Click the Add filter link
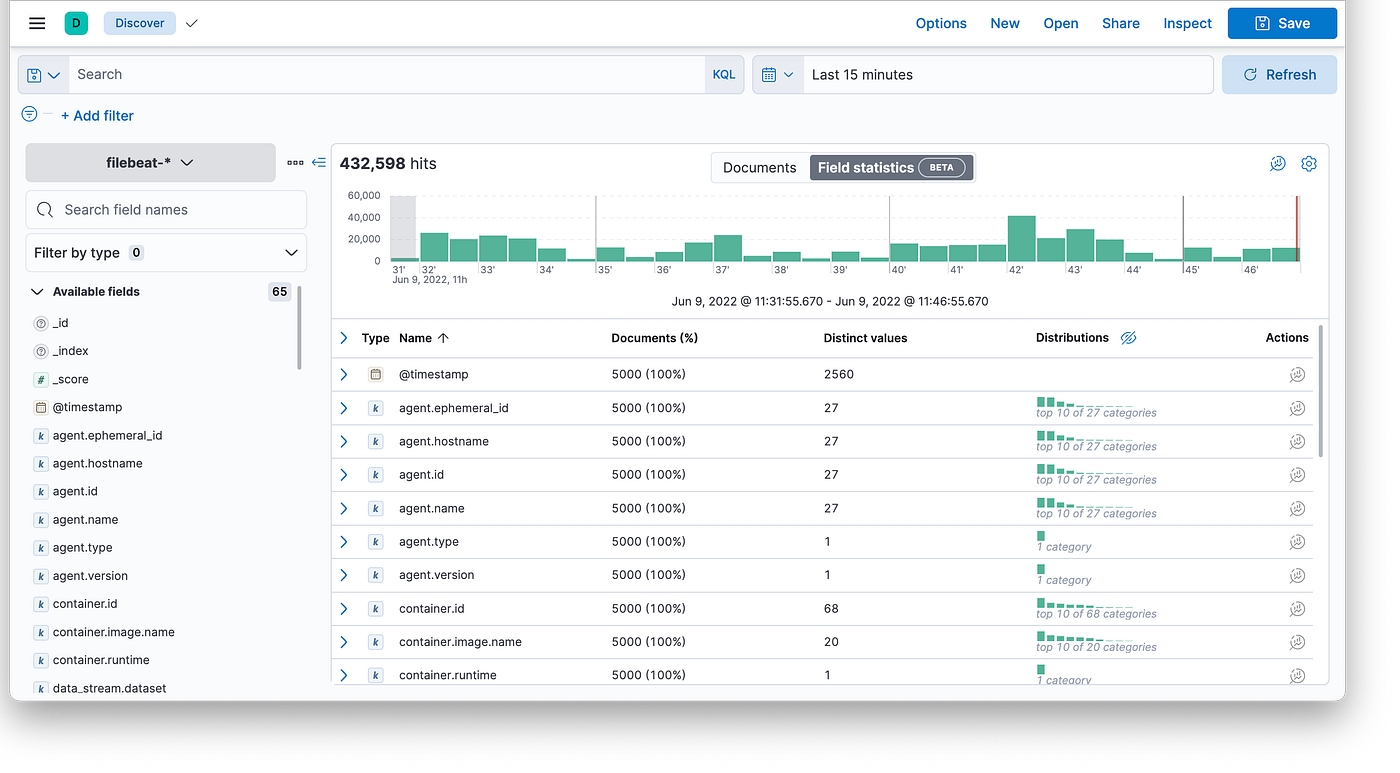This screenshot has height=773, width=1400. pyautogui.click(x=97, y=116)
